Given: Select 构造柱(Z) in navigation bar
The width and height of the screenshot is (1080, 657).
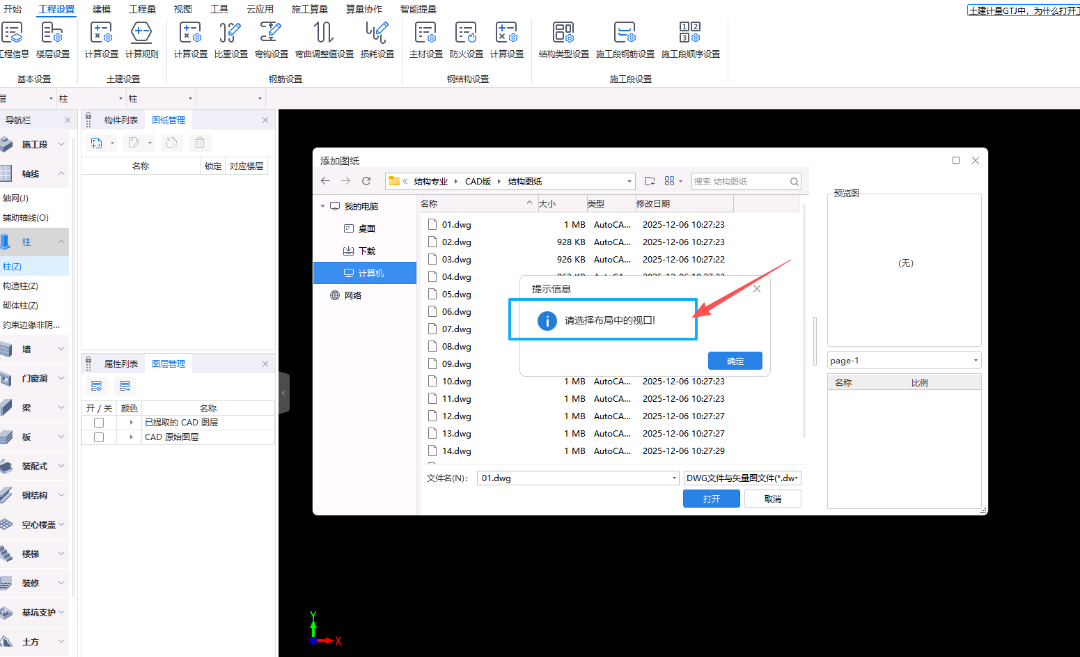Looking at the screenshot, I should coord(20,286).
